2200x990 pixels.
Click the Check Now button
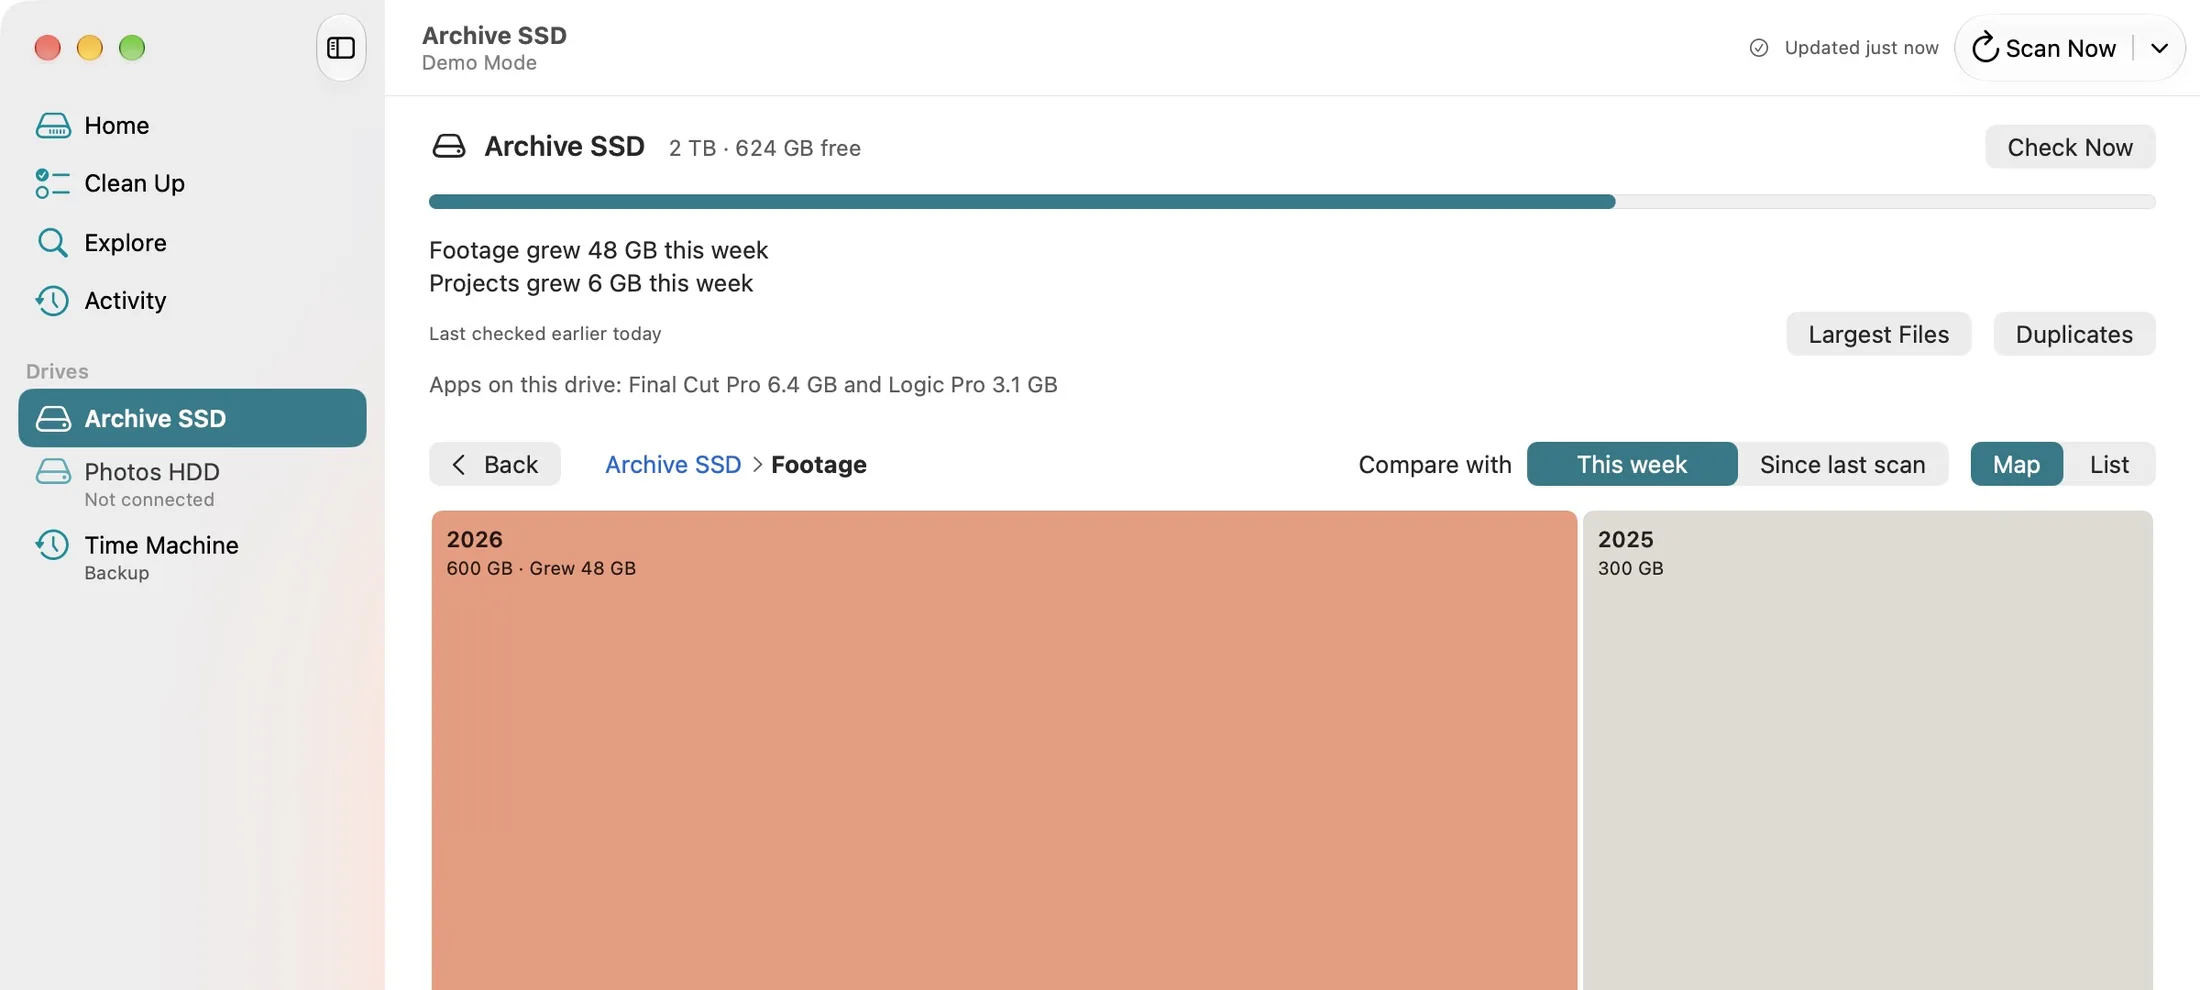click(x=2070, y=147)
